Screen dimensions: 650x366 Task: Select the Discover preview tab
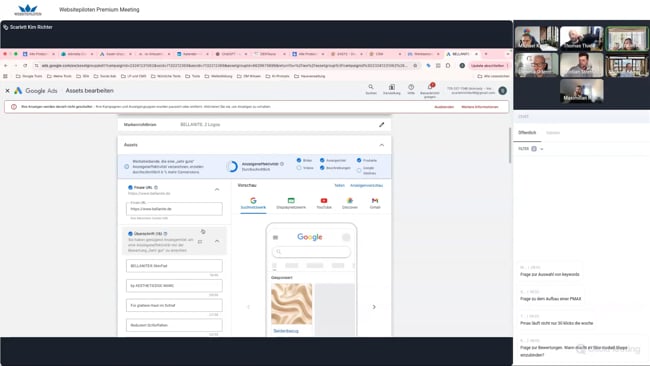(350, 203)
